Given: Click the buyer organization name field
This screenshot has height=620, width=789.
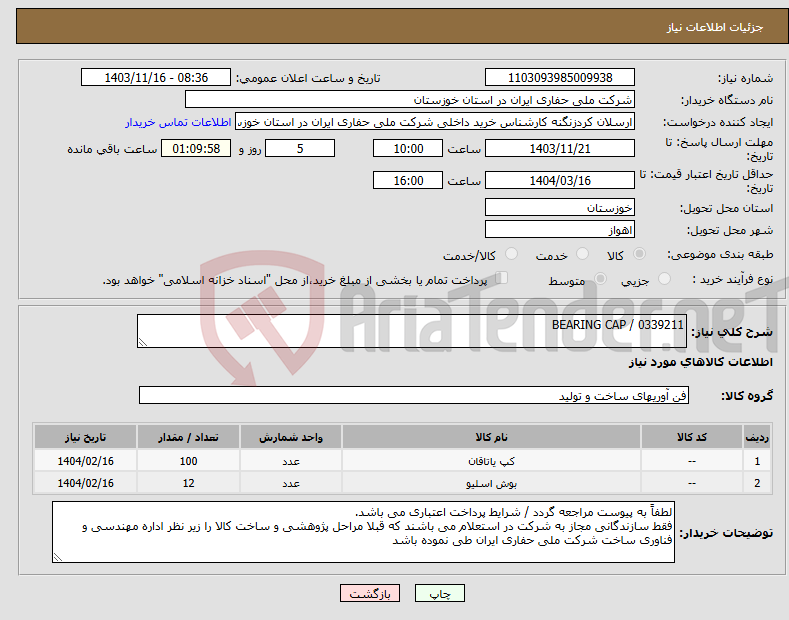Looking at the screenshot, I should click(410, 100).
